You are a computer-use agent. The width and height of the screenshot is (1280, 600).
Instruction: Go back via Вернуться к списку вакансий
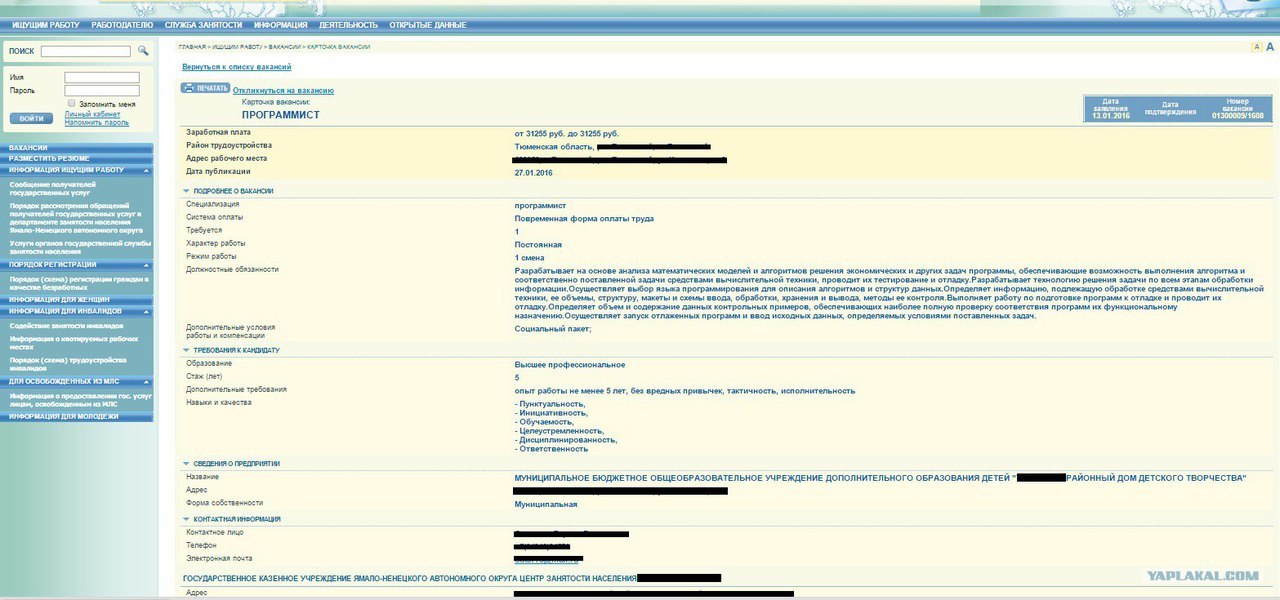point(236,67)
